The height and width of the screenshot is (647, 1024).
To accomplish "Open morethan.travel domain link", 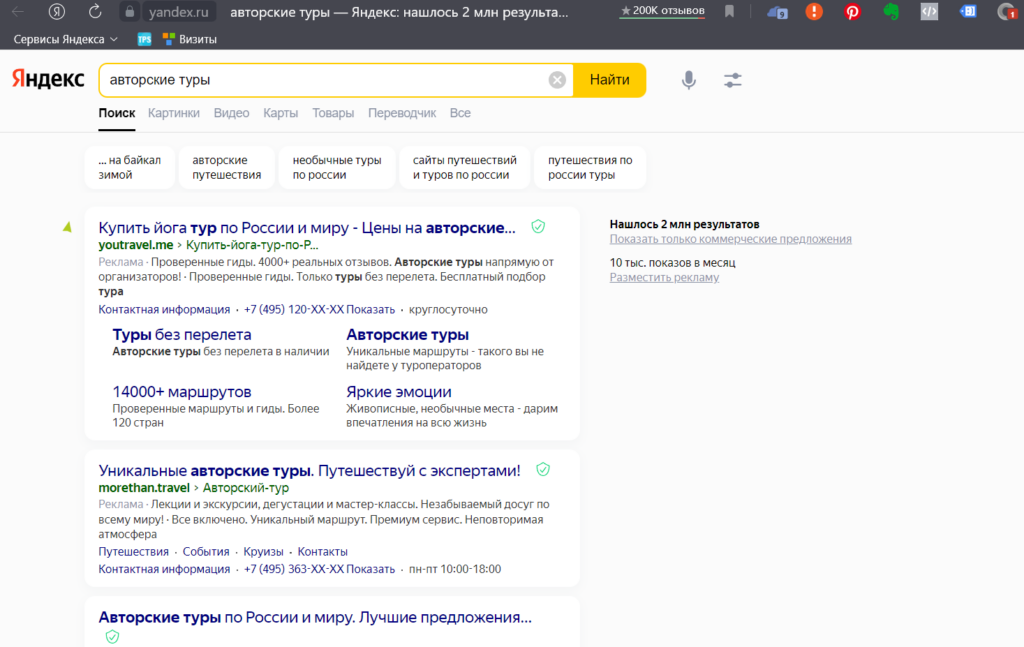I will click(x=144, y=488).
